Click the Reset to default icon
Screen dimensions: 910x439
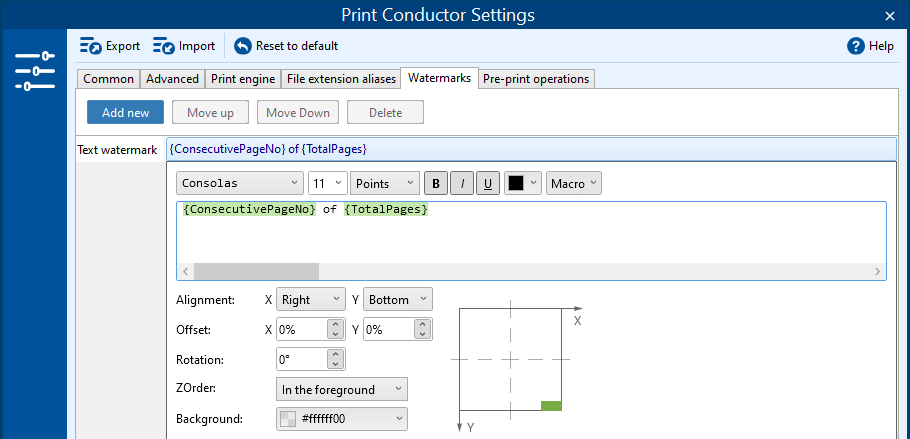coord(243,46)
